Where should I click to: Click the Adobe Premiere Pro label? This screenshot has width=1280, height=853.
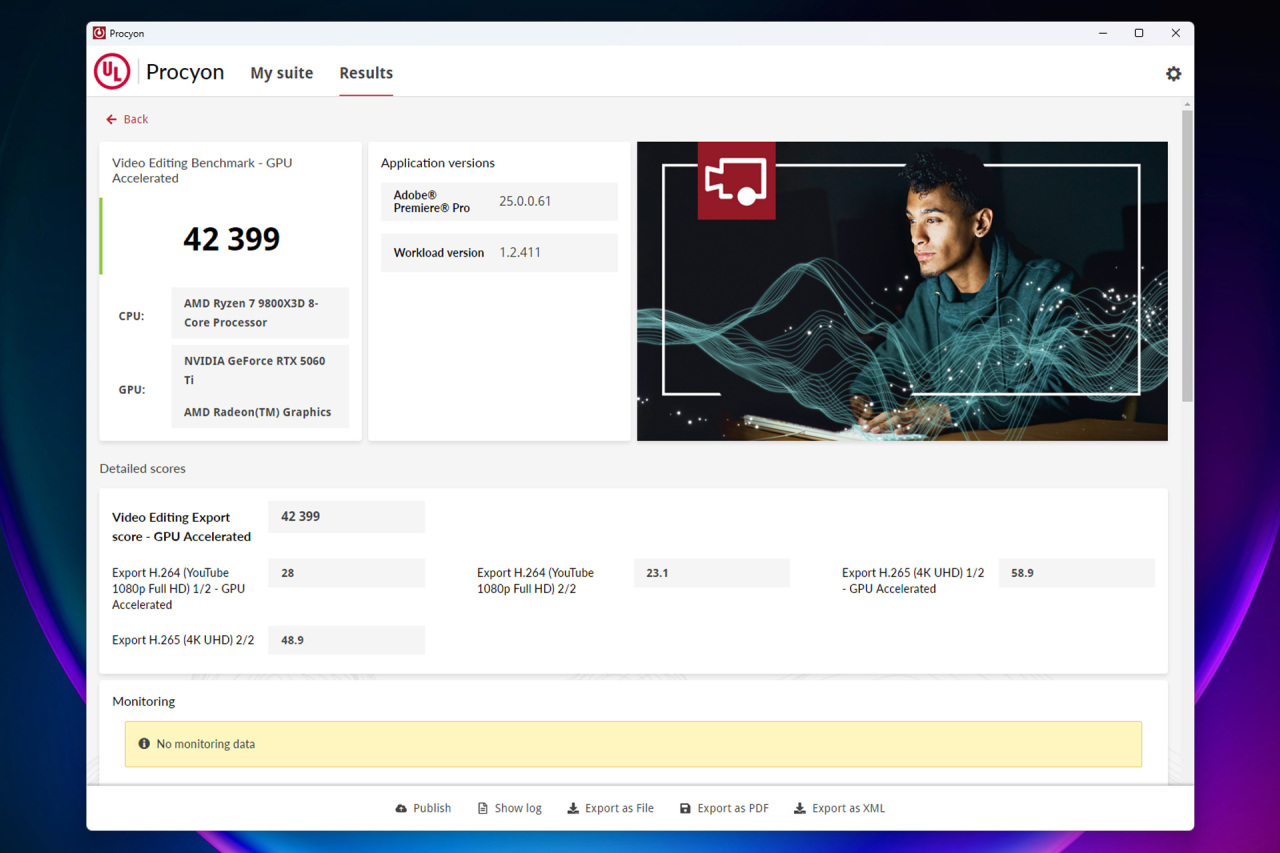pos(432,201)
